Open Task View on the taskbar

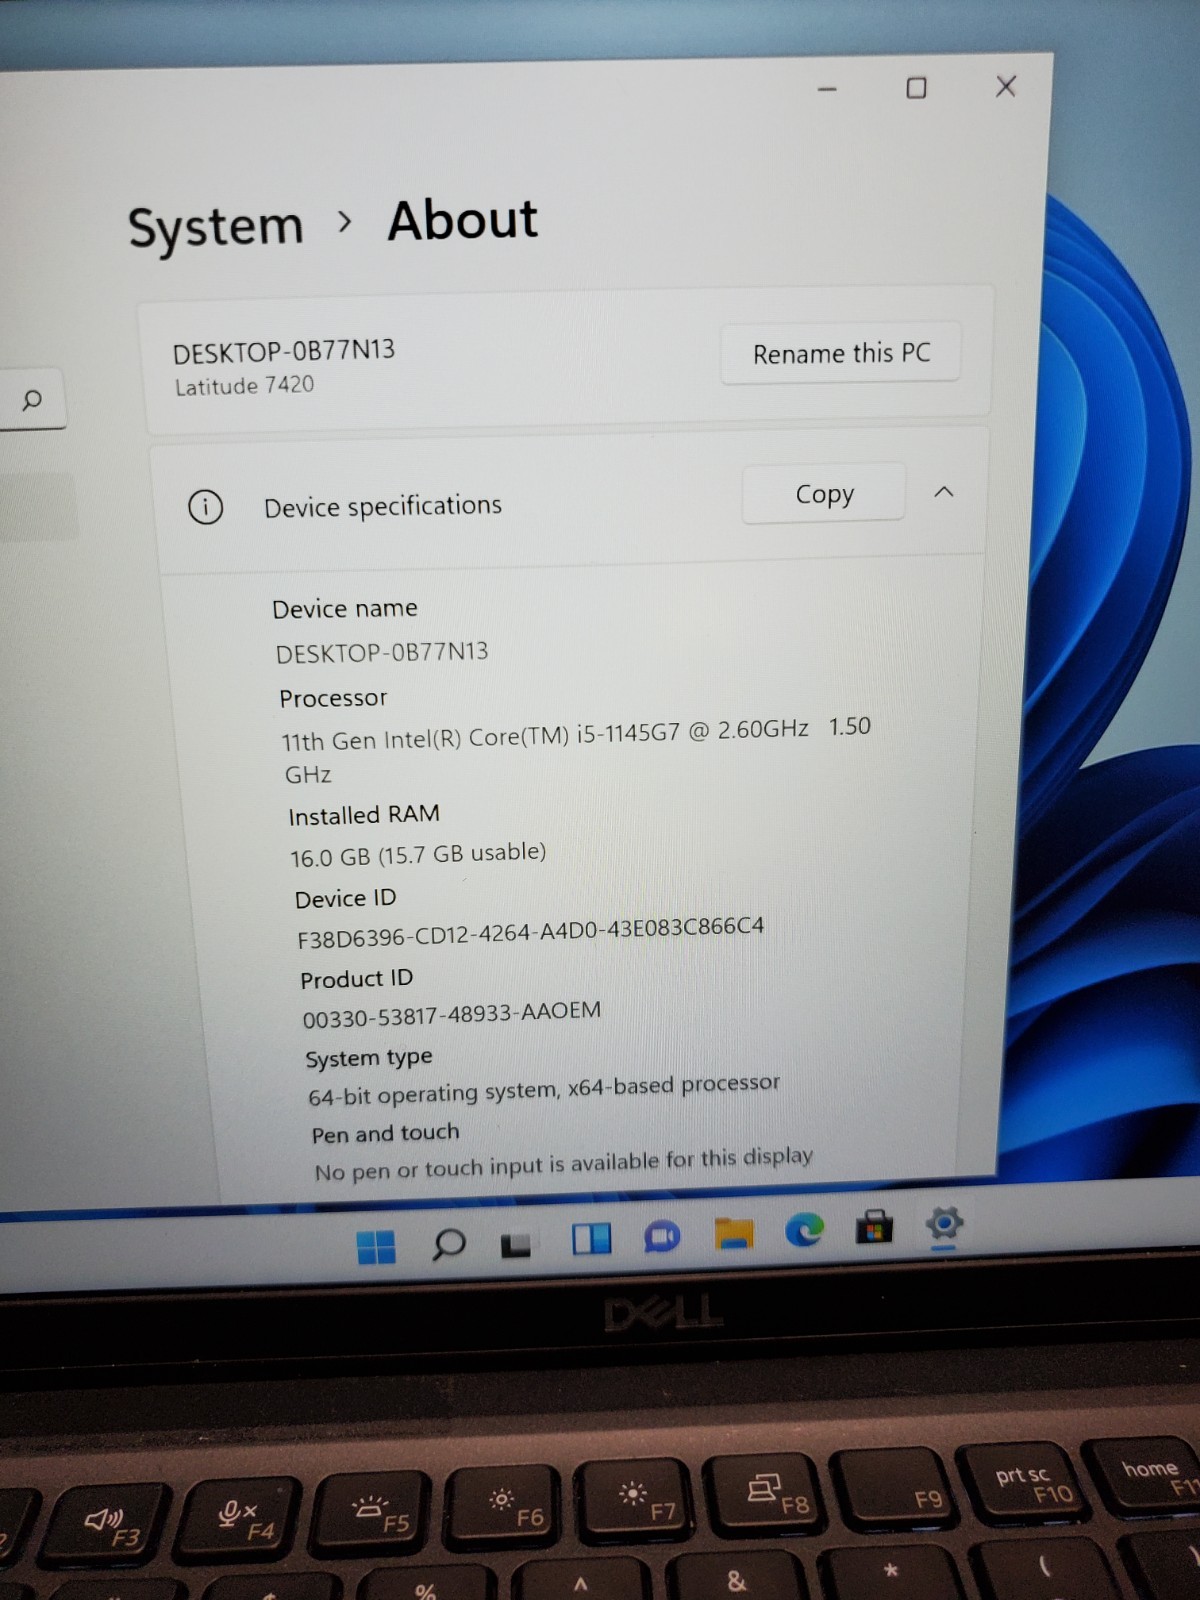click(516, 1244)
